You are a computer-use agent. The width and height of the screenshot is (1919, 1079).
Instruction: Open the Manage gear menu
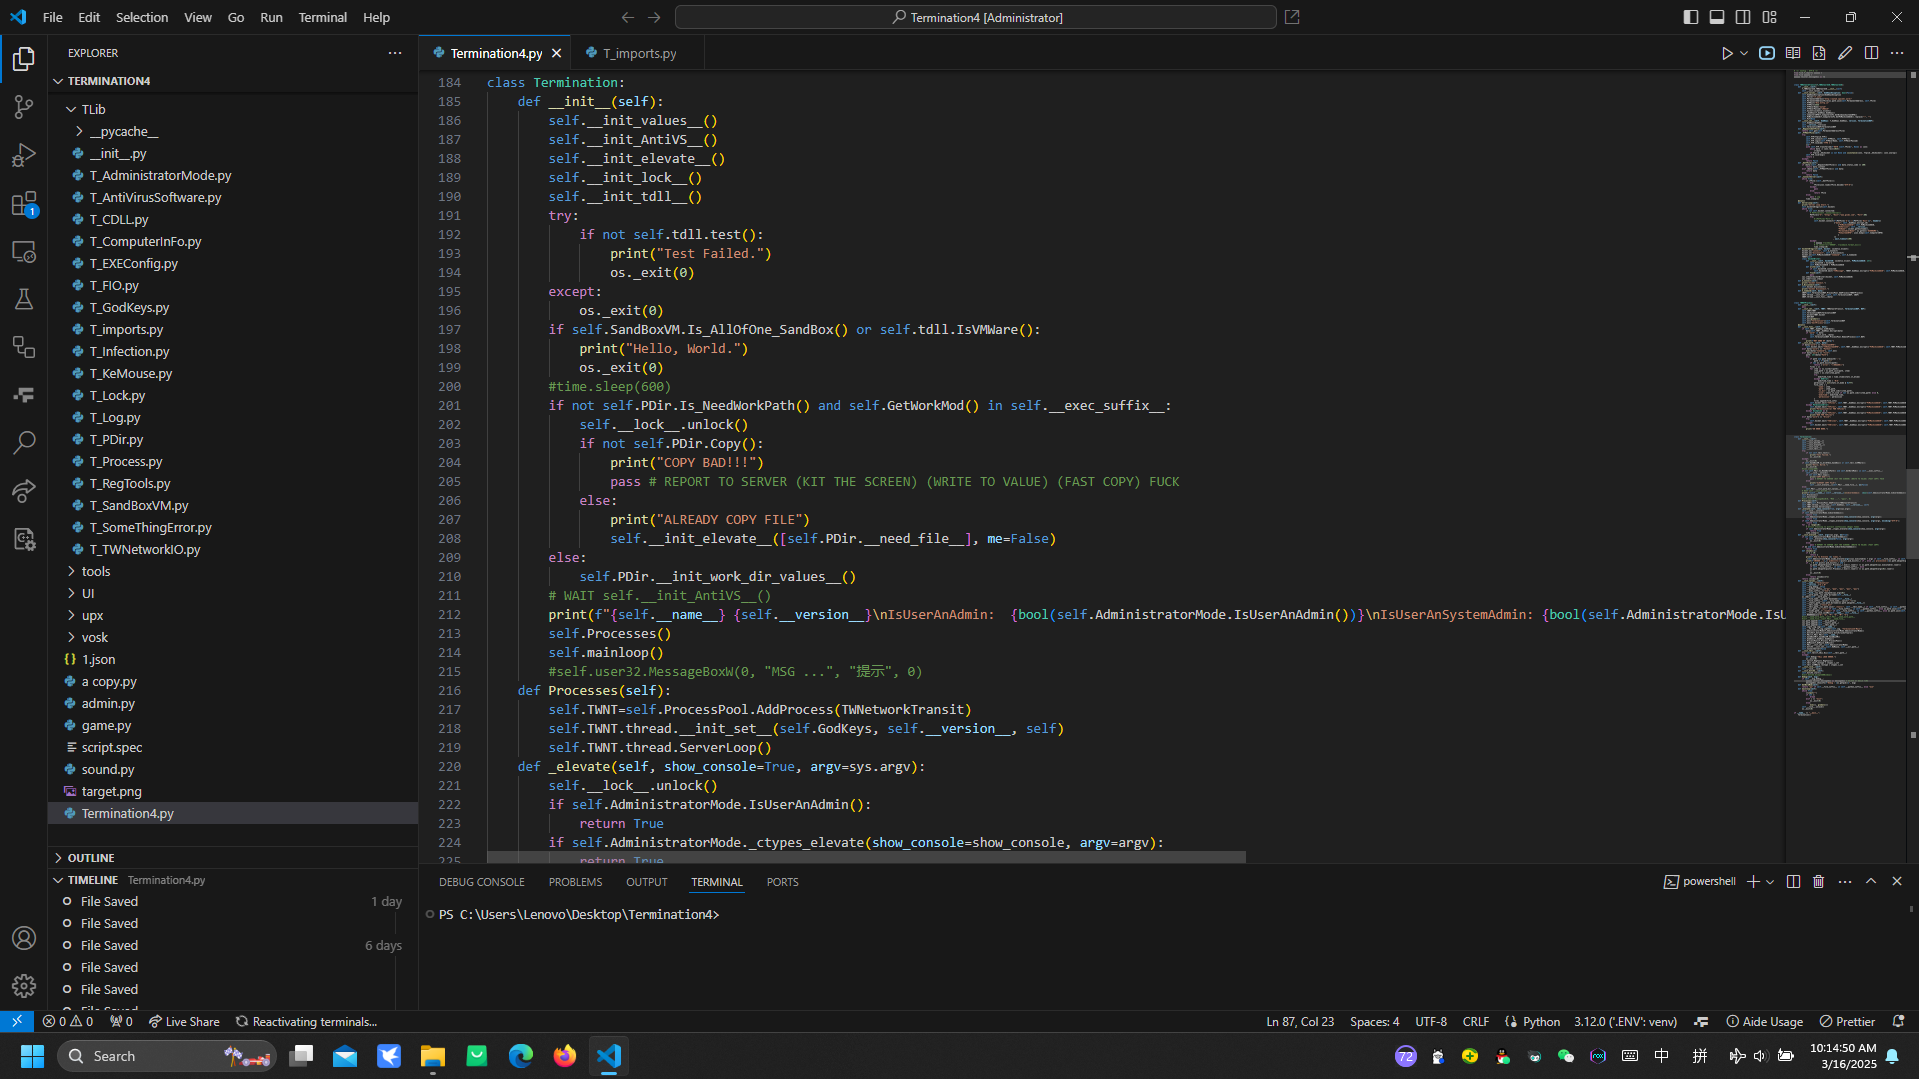24,986
